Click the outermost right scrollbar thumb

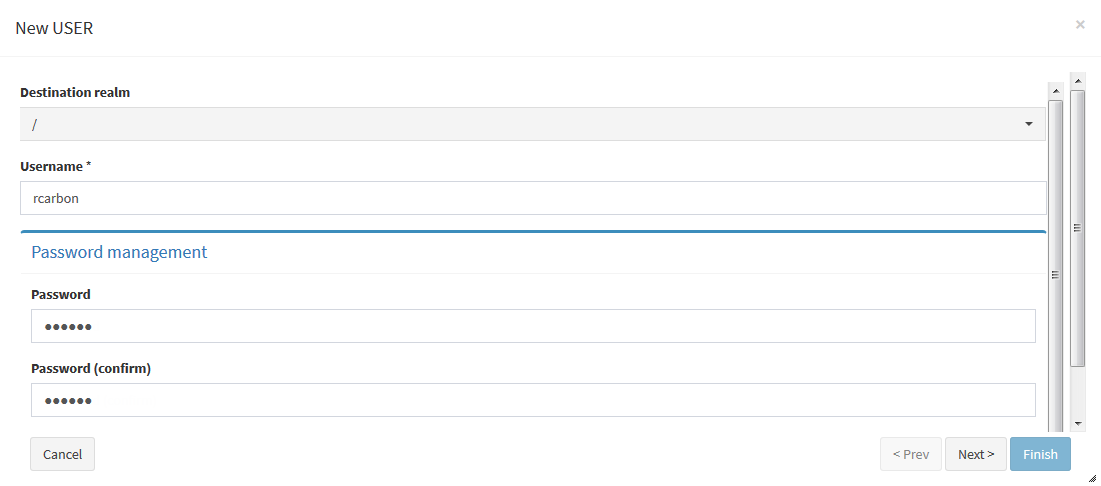pos(1077,228)
